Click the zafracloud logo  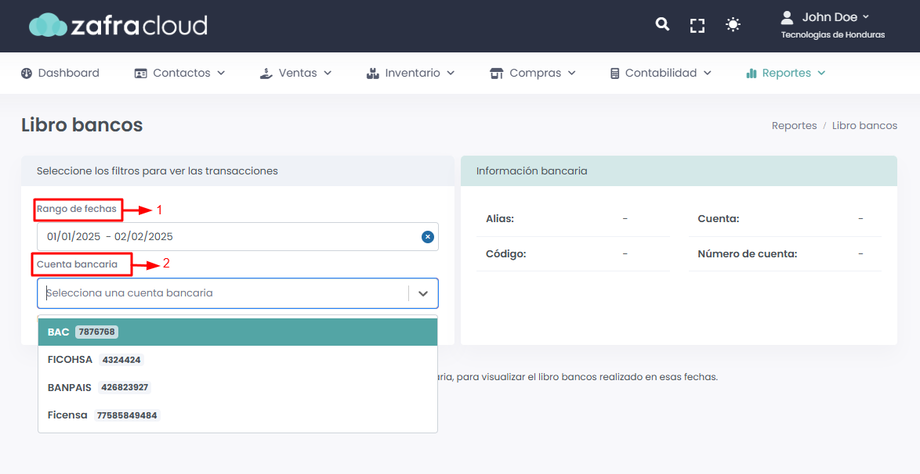(118, 25)
